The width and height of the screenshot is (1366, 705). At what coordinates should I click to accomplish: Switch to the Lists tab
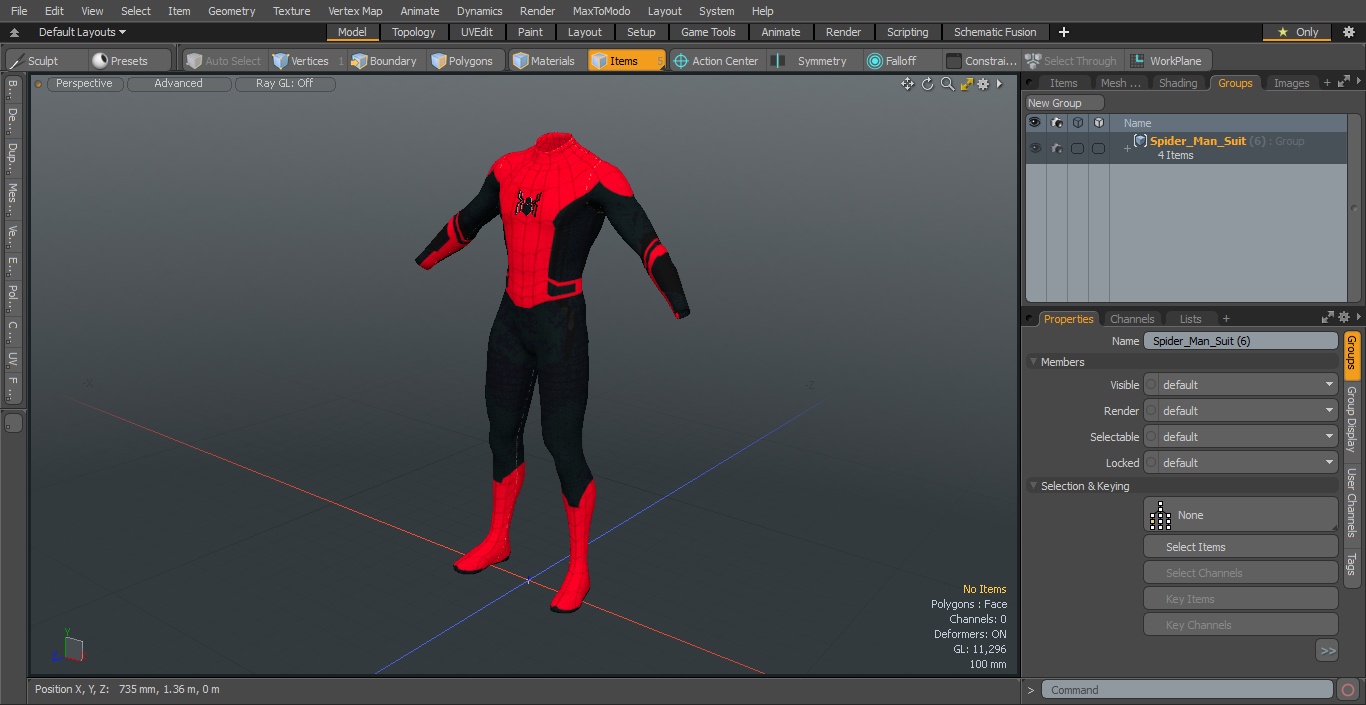click(x=1190, y=319)
